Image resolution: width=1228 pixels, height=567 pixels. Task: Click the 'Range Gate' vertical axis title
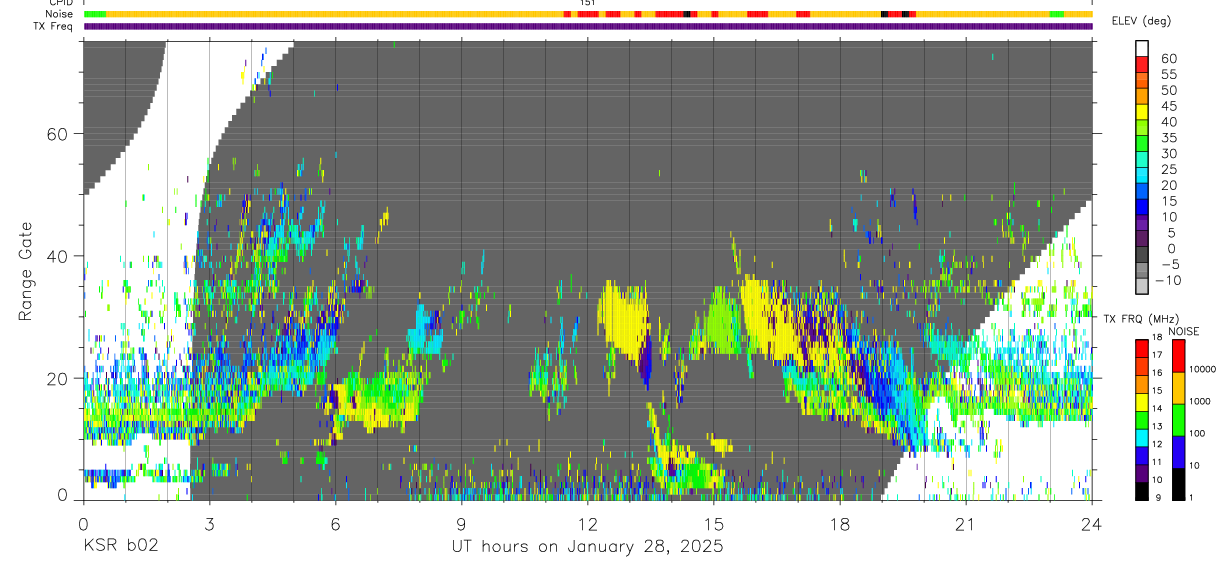(25, 270)
